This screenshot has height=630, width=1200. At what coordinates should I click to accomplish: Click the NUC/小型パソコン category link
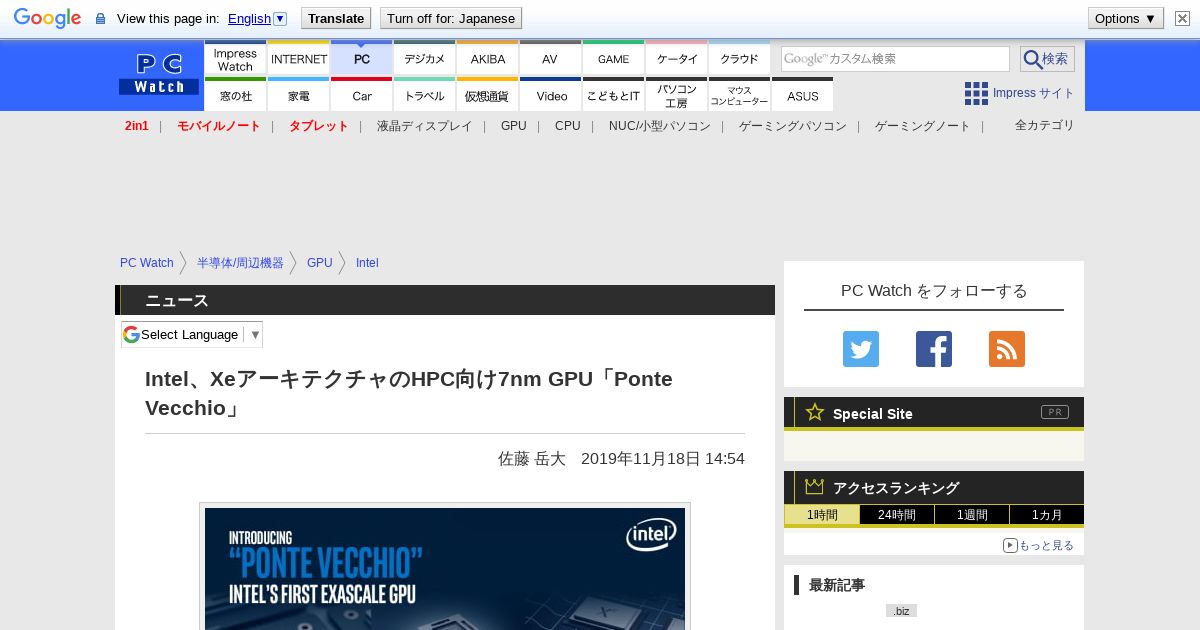pyautogui.click(x=660, y=126)
